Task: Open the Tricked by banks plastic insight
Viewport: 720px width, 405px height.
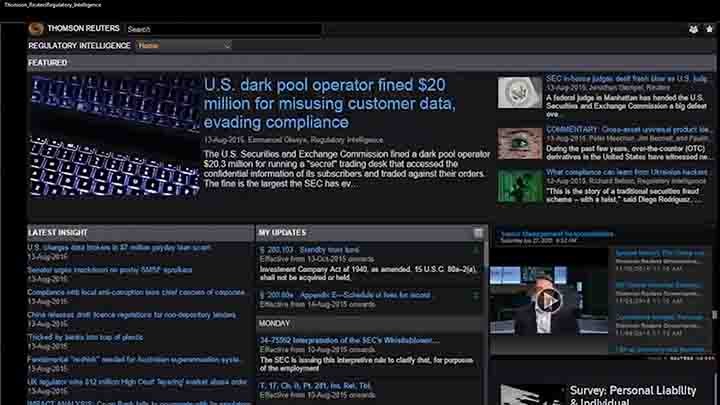Action: point(85,338)
